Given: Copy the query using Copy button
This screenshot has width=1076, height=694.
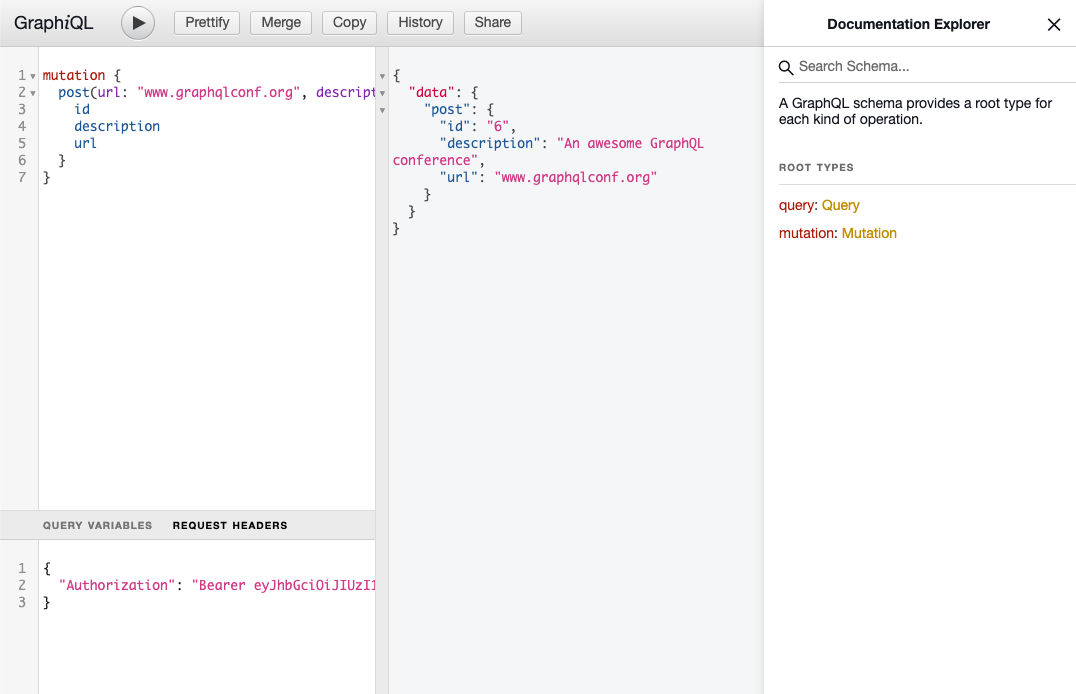Looking at the screenshot, I should click(x=349, y=23).
